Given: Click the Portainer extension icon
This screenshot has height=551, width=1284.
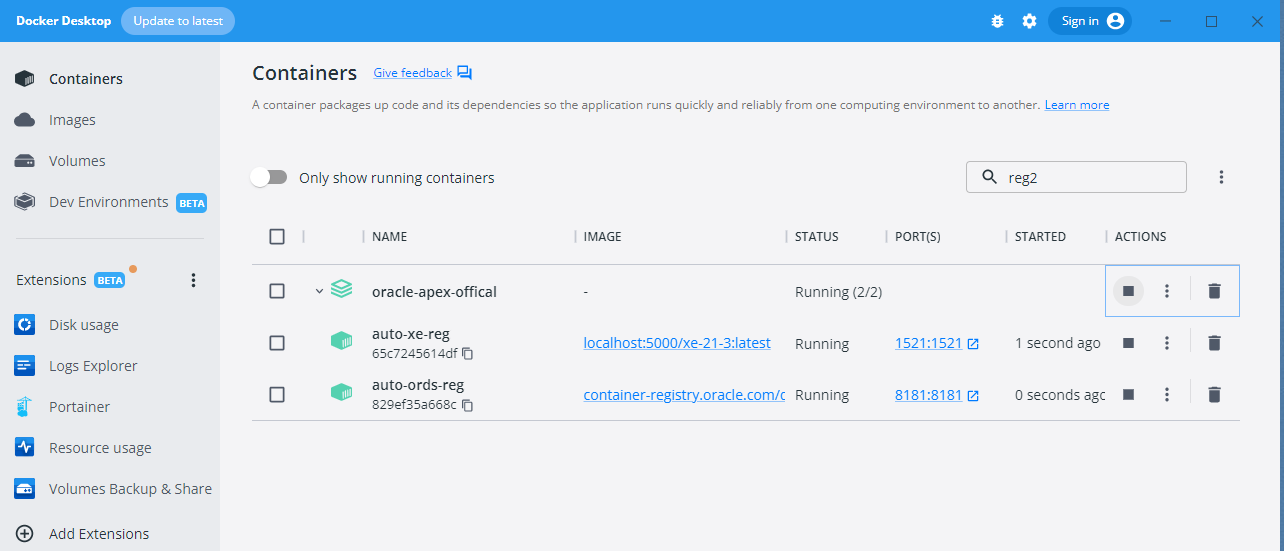Looking at the screenshot, I should tap(25, 407).
